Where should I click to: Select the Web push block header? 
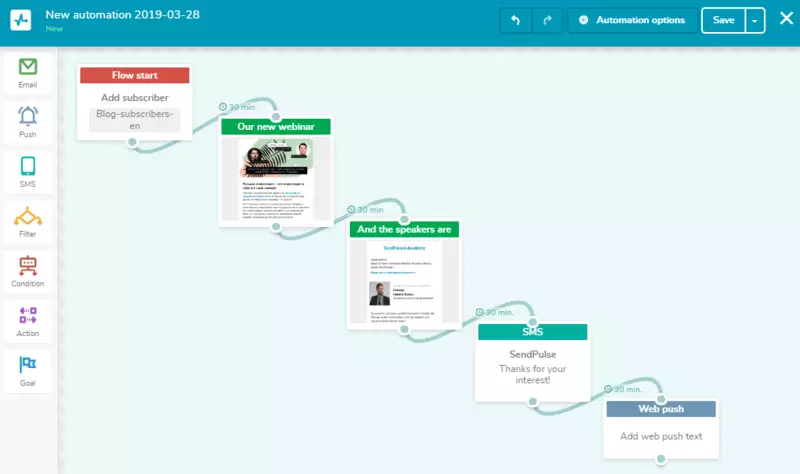661,409
